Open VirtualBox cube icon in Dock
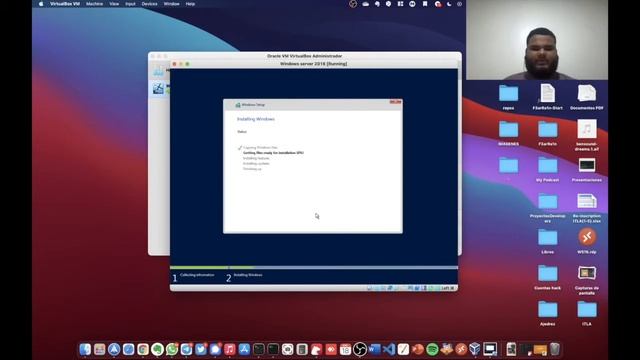The height and width of the screenshot is (360, 640). click(x=475, y=349)
